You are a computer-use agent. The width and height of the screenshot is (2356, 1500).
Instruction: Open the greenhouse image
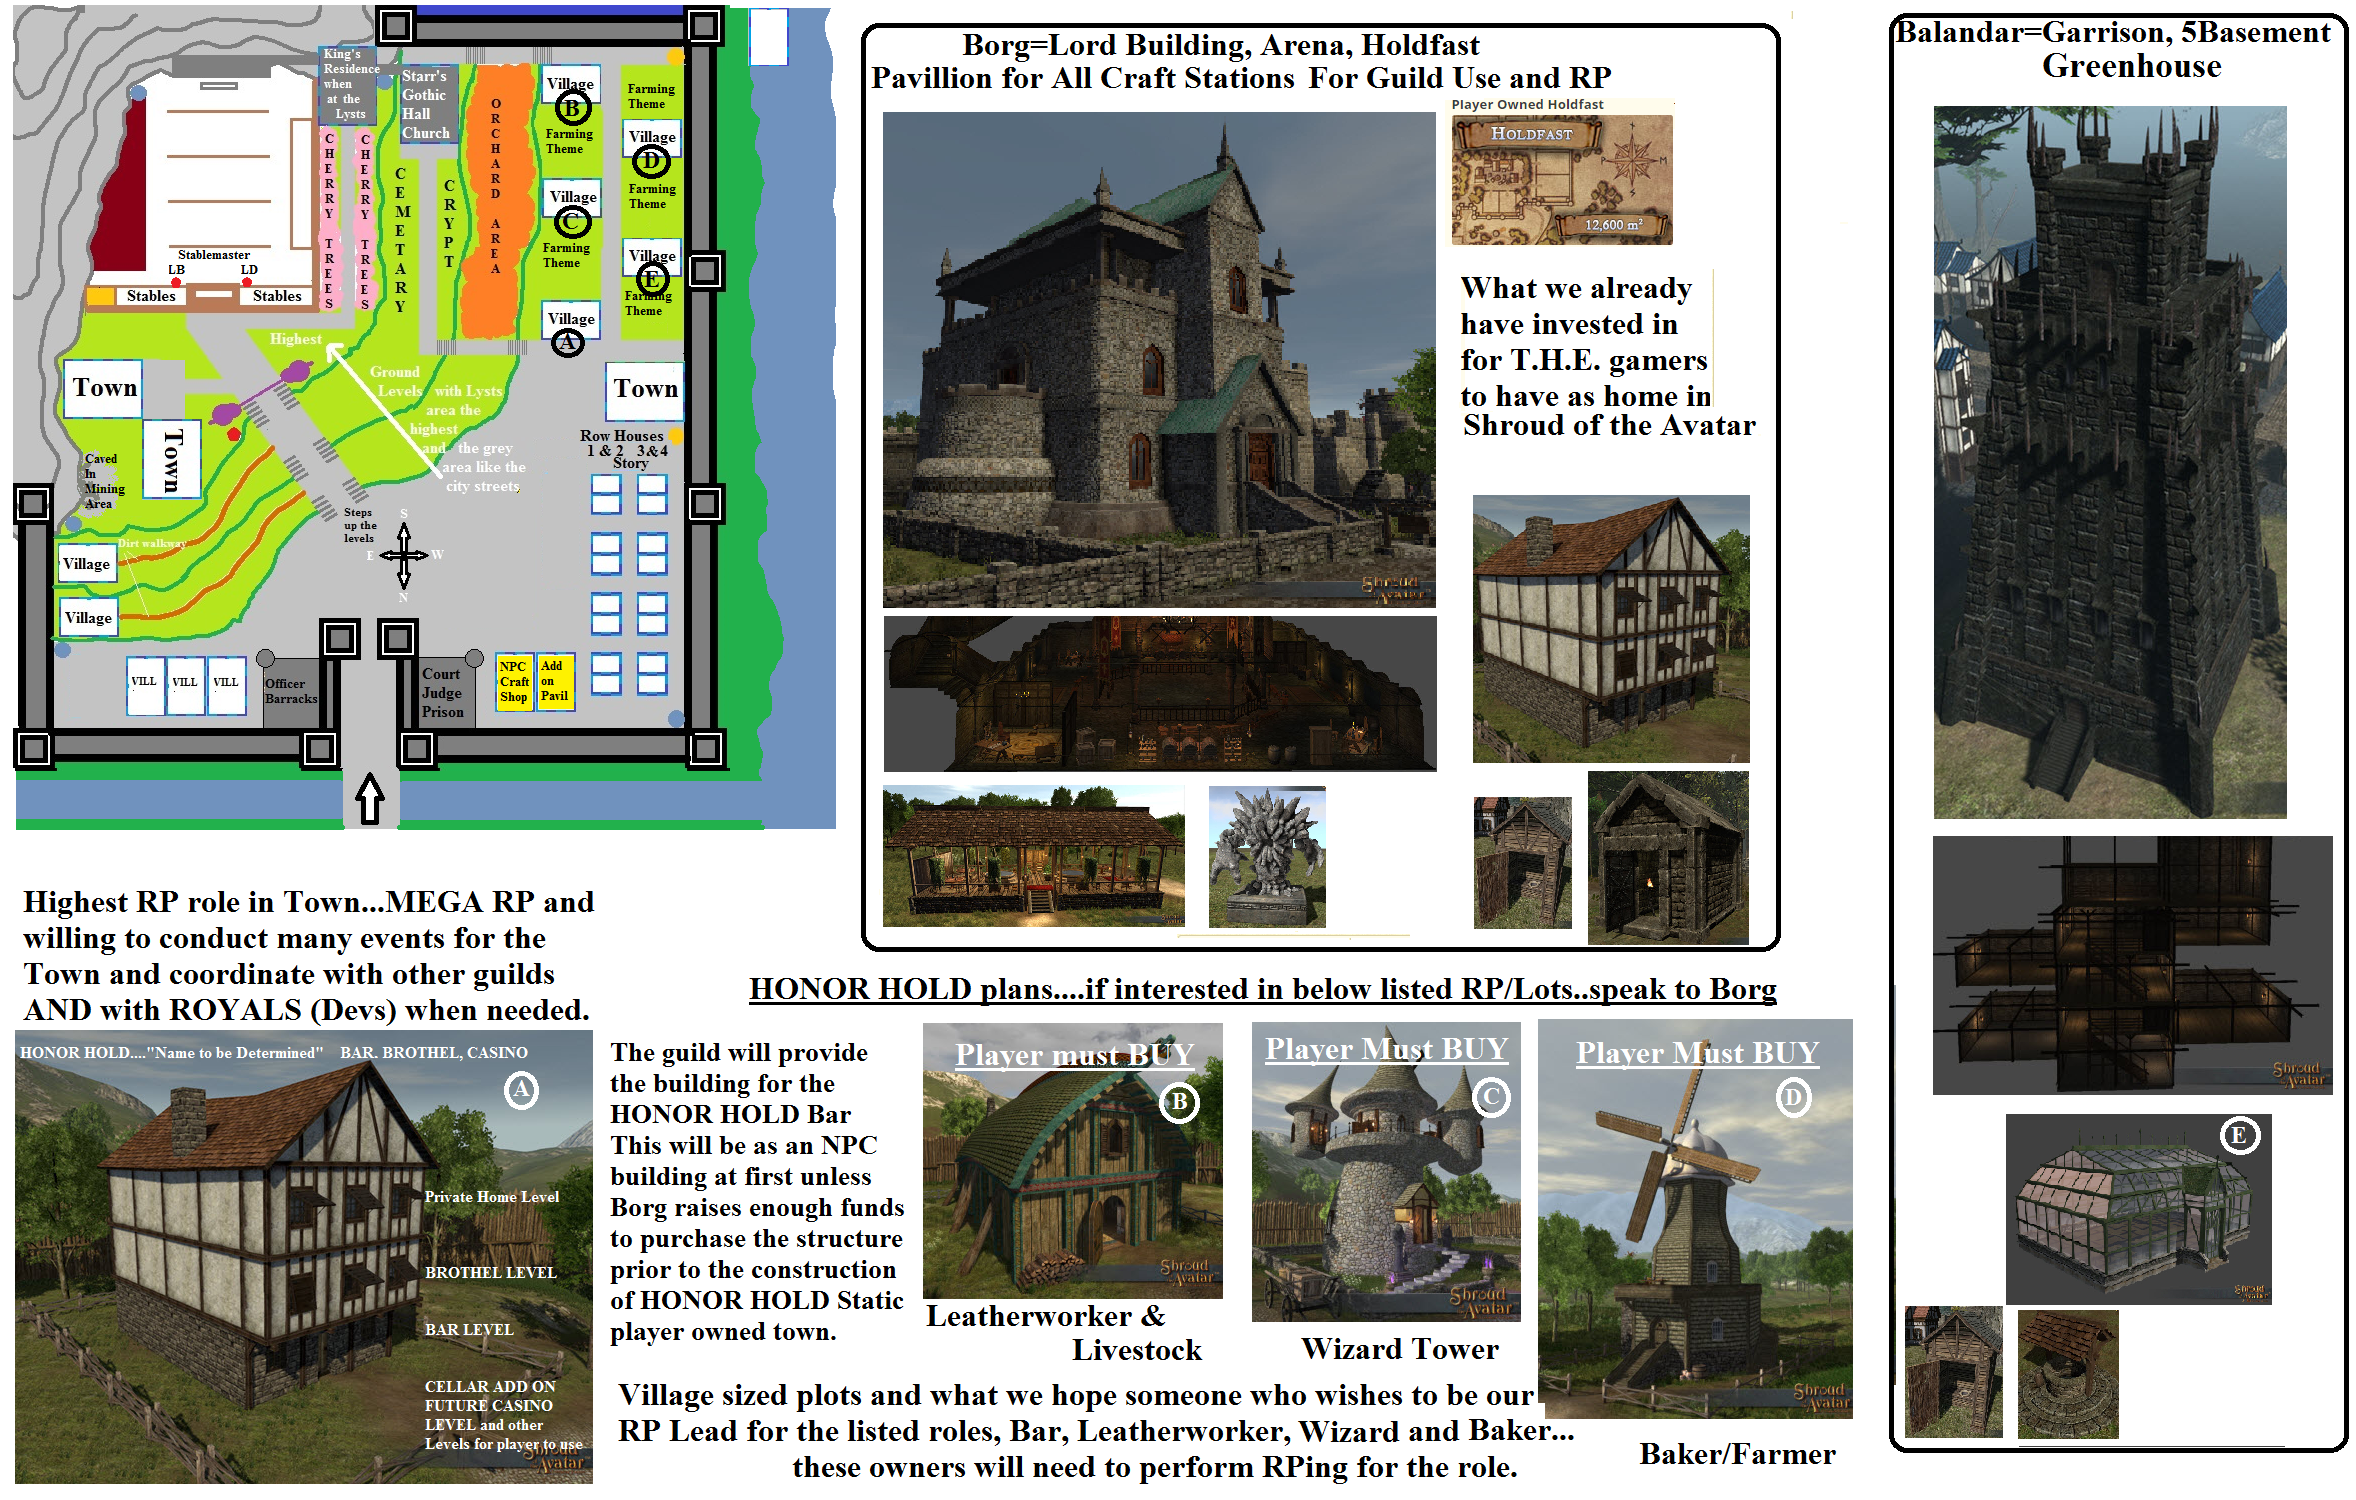click(2138, 1208)
